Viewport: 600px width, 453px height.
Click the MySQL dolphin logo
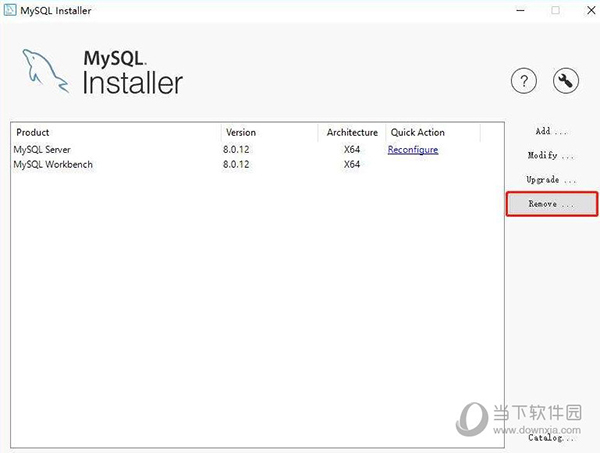pos(46,71)
